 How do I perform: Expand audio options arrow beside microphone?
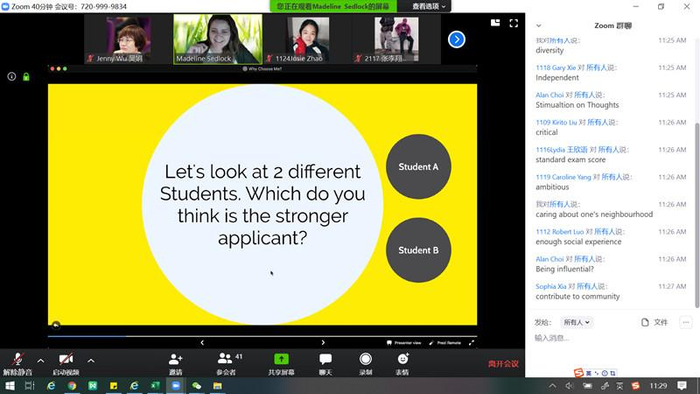point(41,361)
